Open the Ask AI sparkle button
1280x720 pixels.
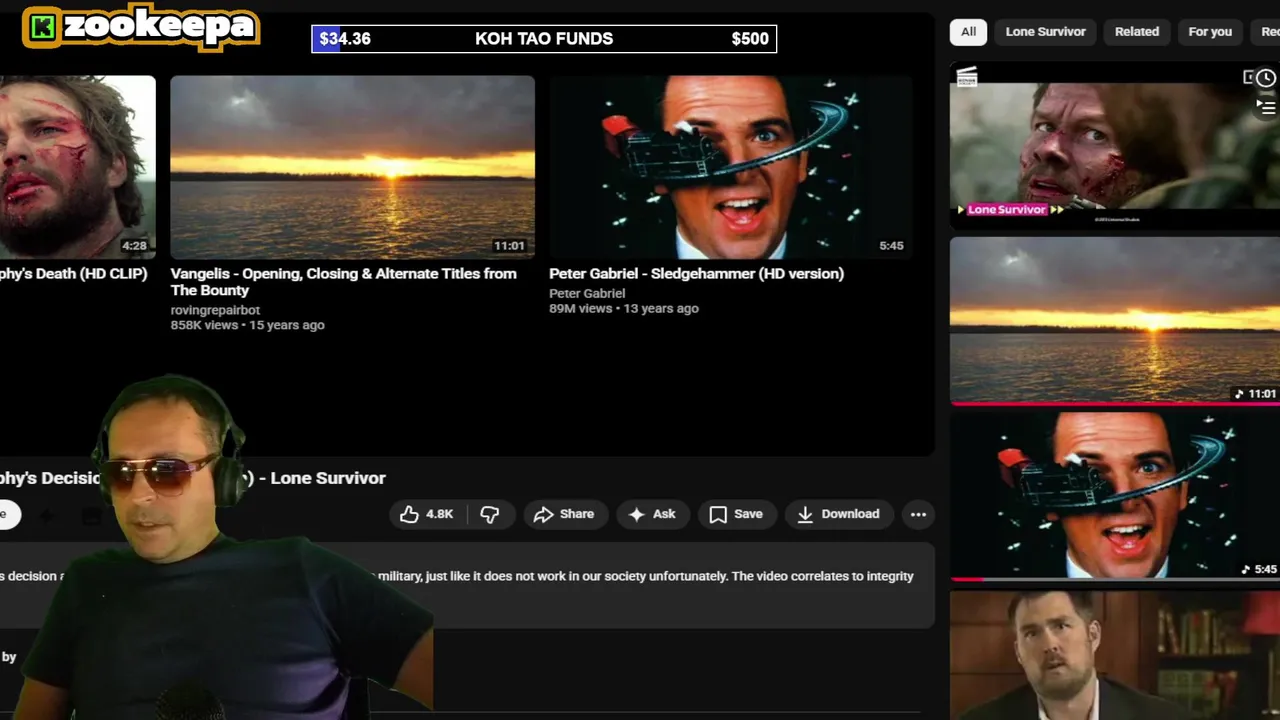click(x=652, y=514)
